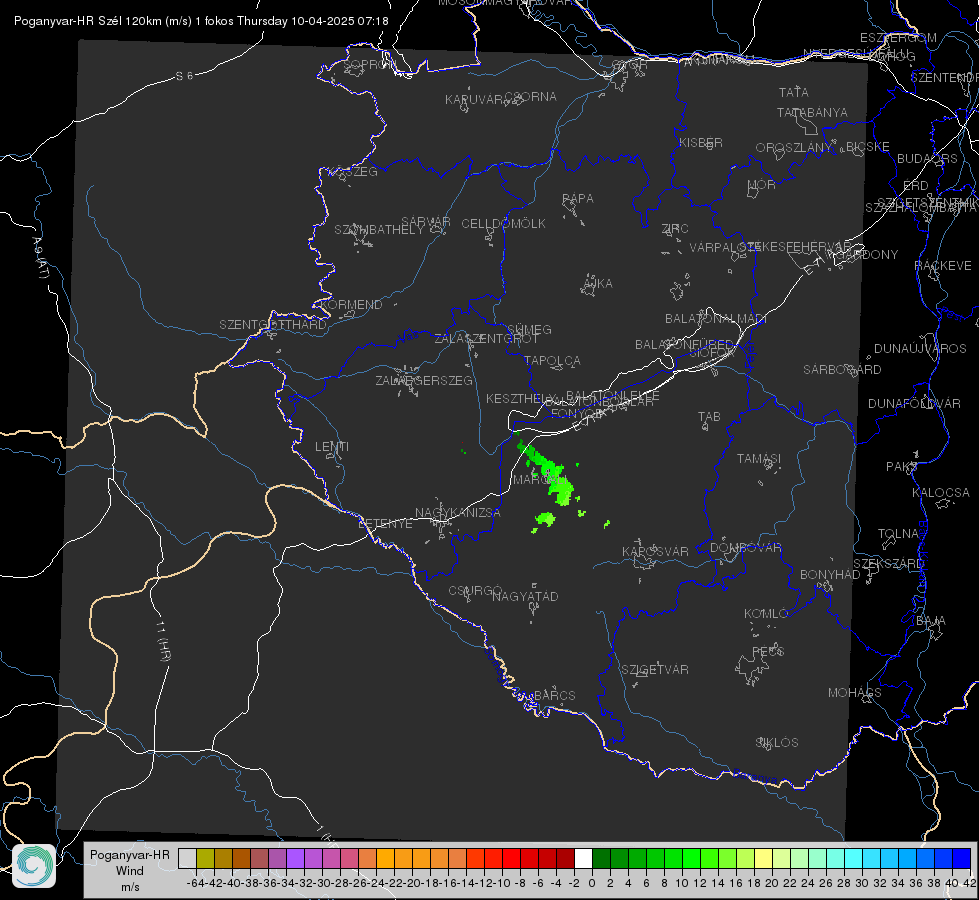
Task: Select the TAPOLCA label
Action: click(x=552, y=361)
